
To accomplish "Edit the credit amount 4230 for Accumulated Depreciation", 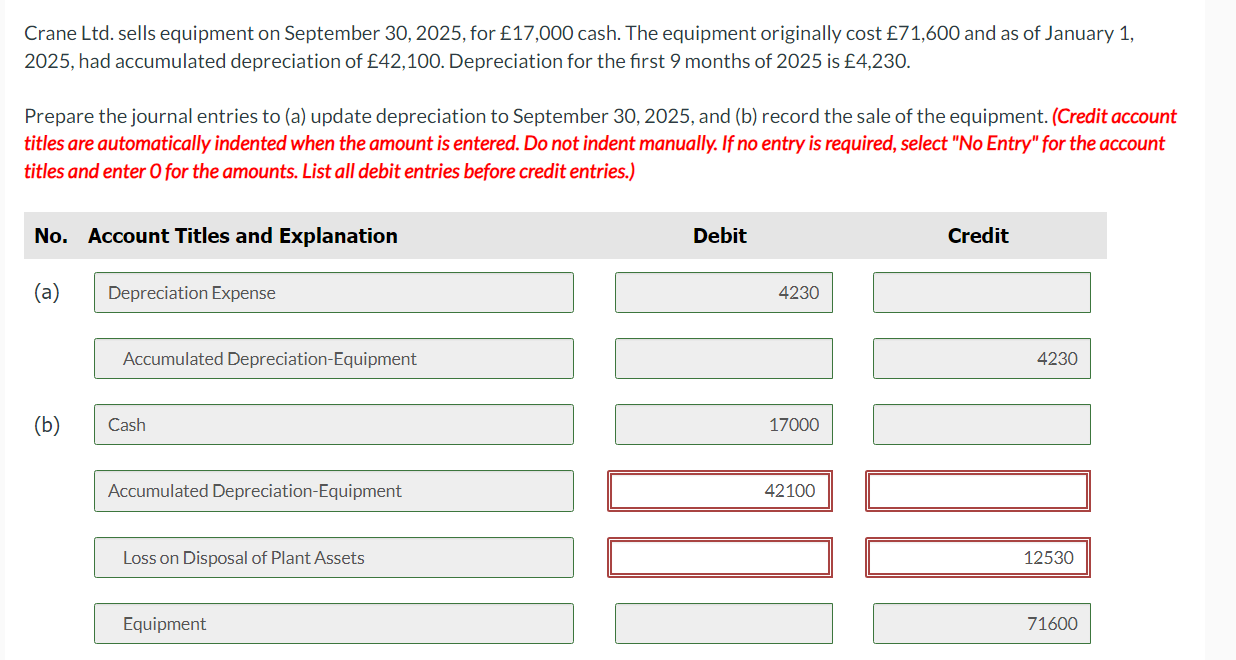I will click(982, 359).
